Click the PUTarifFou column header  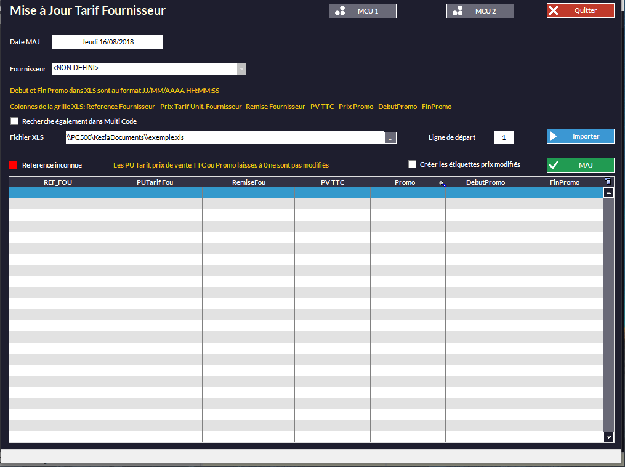pos(155,182)
